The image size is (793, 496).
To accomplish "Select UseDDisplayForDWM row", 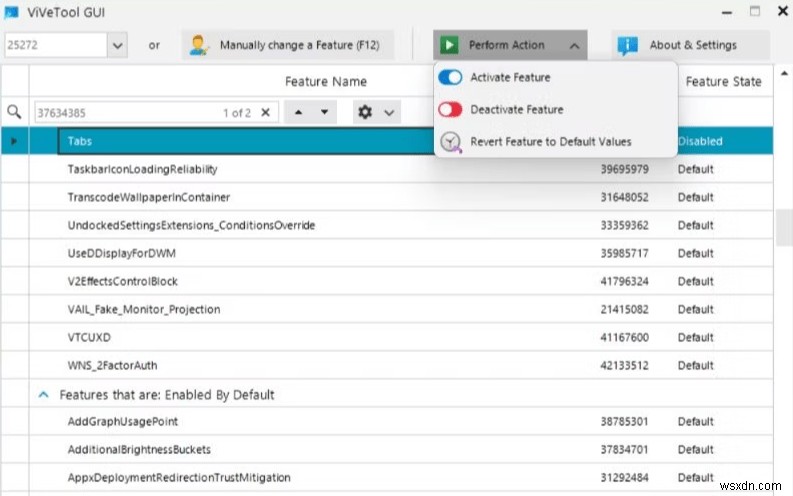I will [387, 253].
